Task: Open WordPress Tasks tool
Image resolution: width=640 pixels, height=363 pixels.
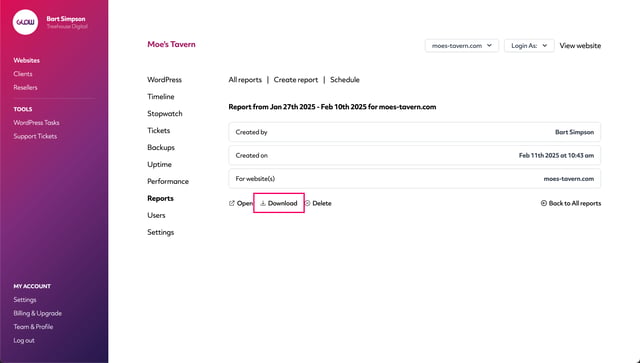Action: click(x=36, y=122)
